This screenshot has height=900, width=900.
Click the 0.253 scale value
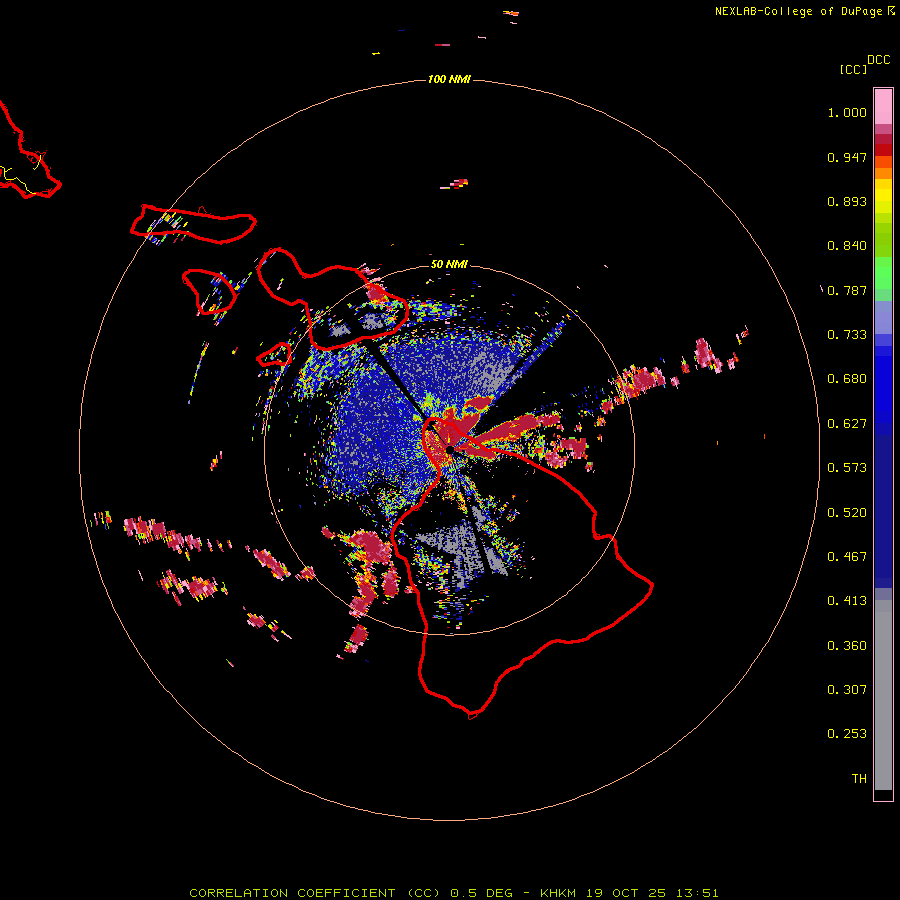click(847, 734)
